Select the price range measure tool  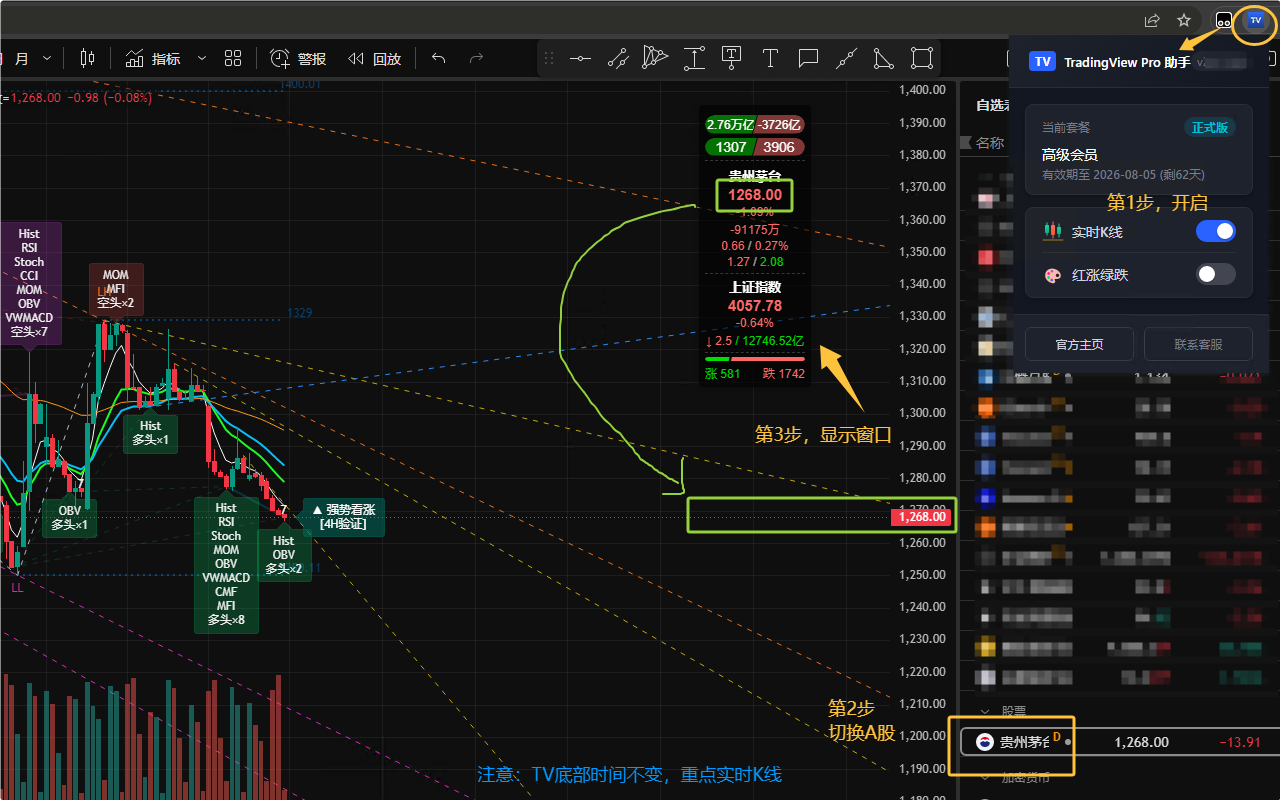point(694,58)
